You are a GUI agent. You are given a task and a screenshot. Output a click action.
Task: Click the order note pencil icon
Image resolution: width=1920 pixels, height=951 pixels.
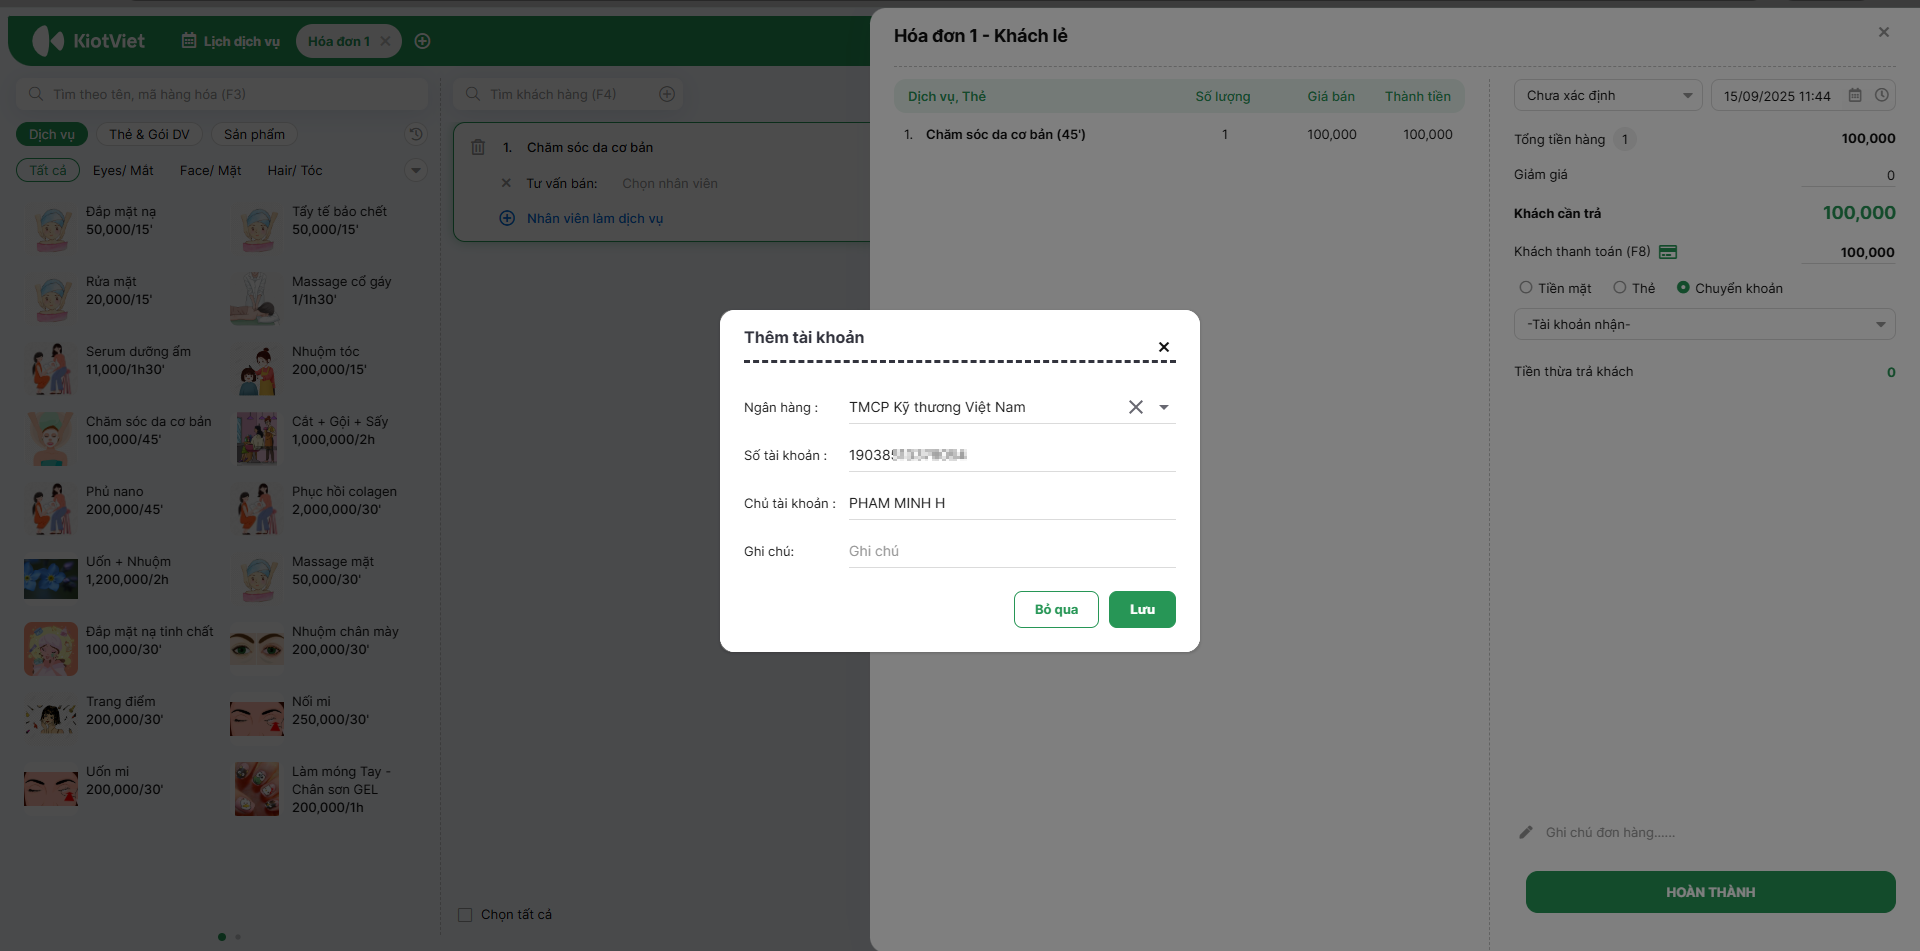(x=1526, y=832)
